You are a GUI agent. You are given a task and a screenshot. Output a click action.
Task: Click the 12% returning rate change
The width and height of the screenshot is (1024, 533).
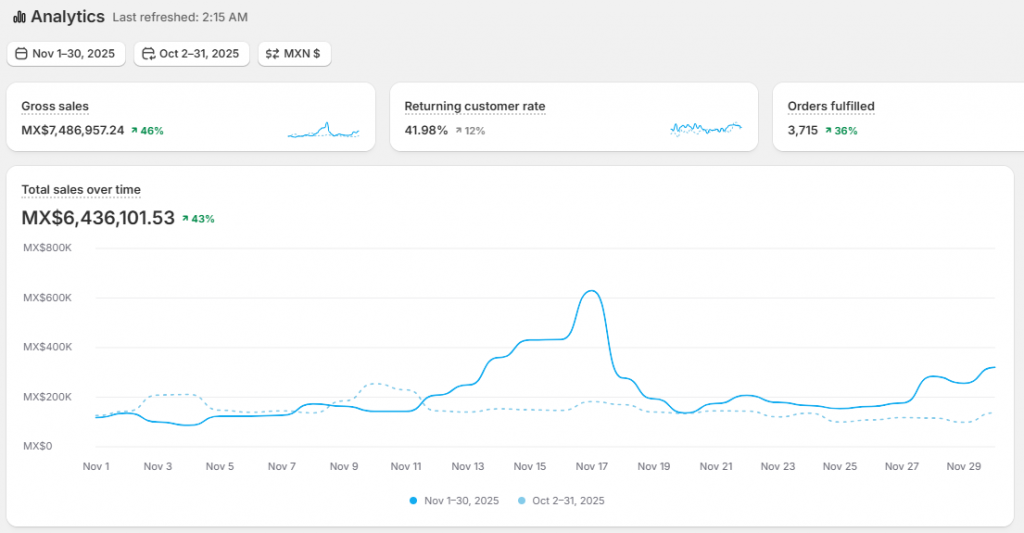coord(470,131)
